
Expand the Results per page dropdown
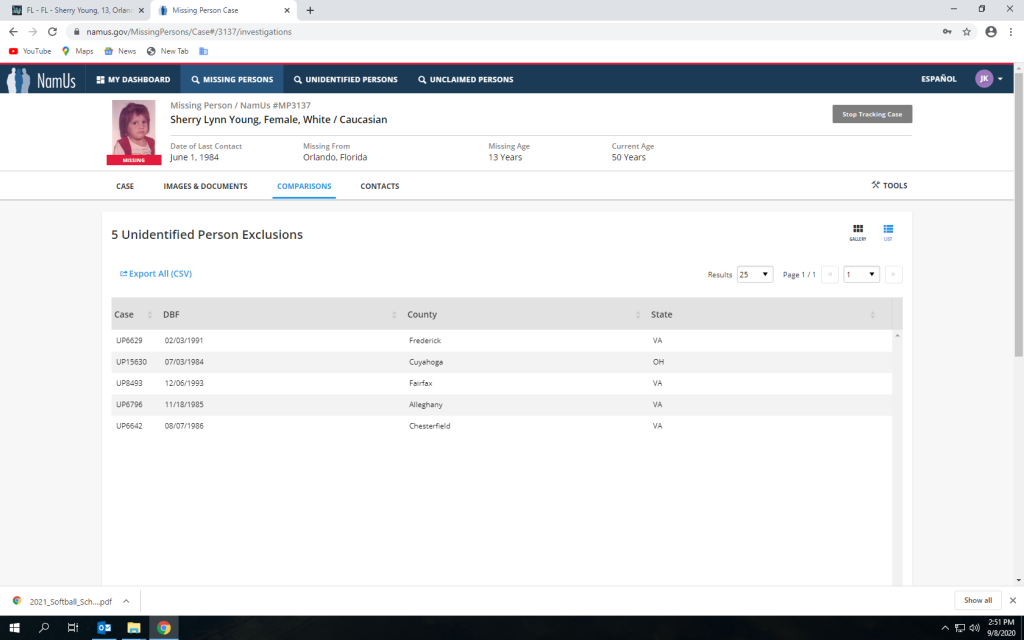754,274
